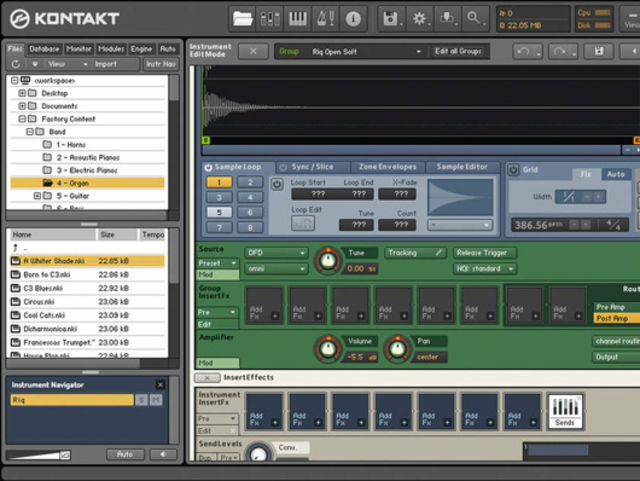Open the save disk menu icon

pos(391,18)
